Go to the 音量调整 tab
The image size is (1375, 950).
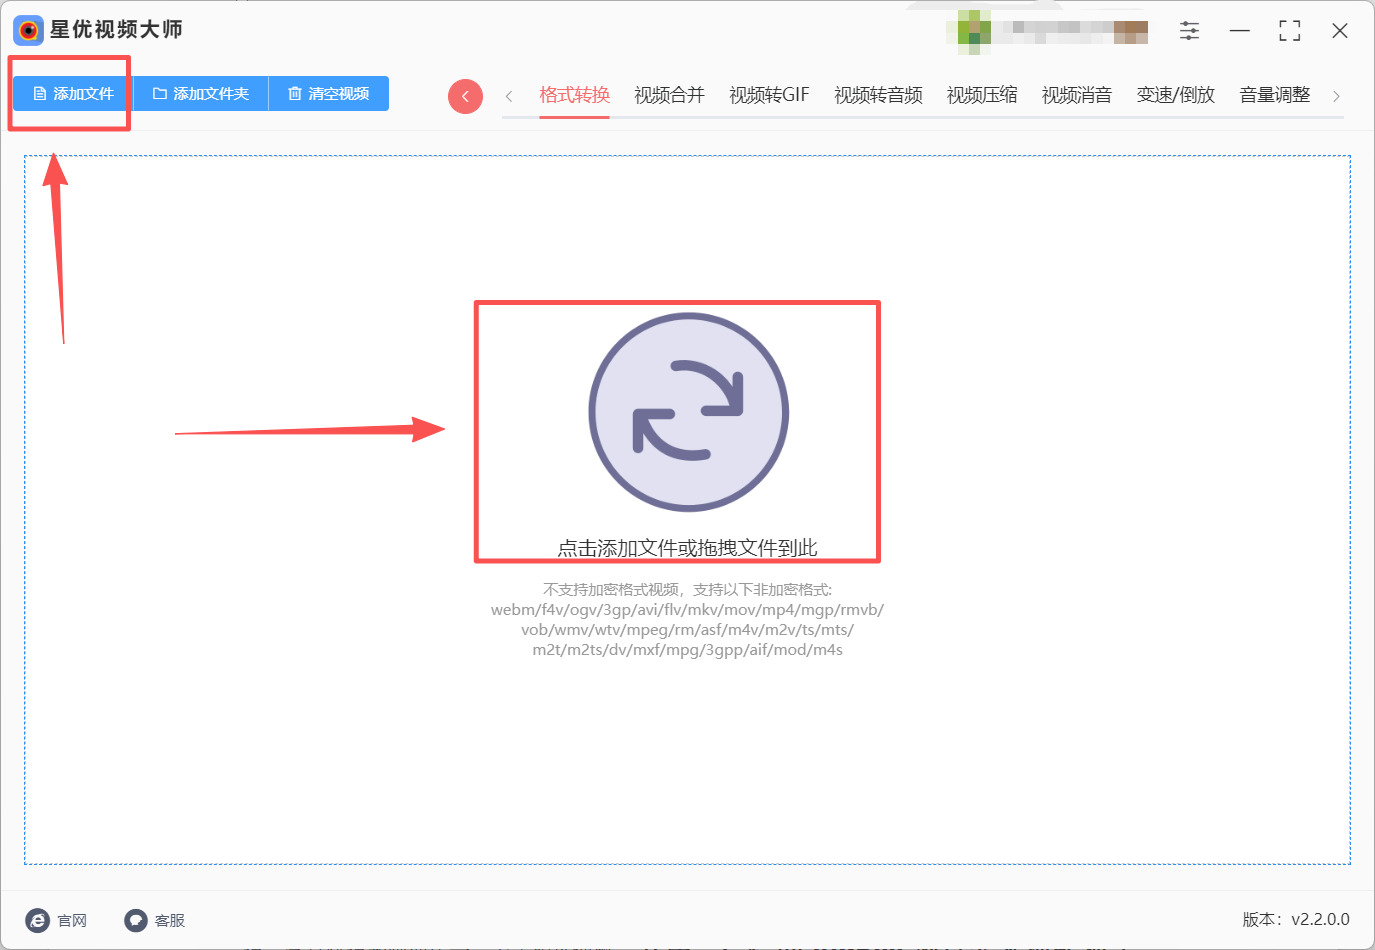(x=1275, y=95)
